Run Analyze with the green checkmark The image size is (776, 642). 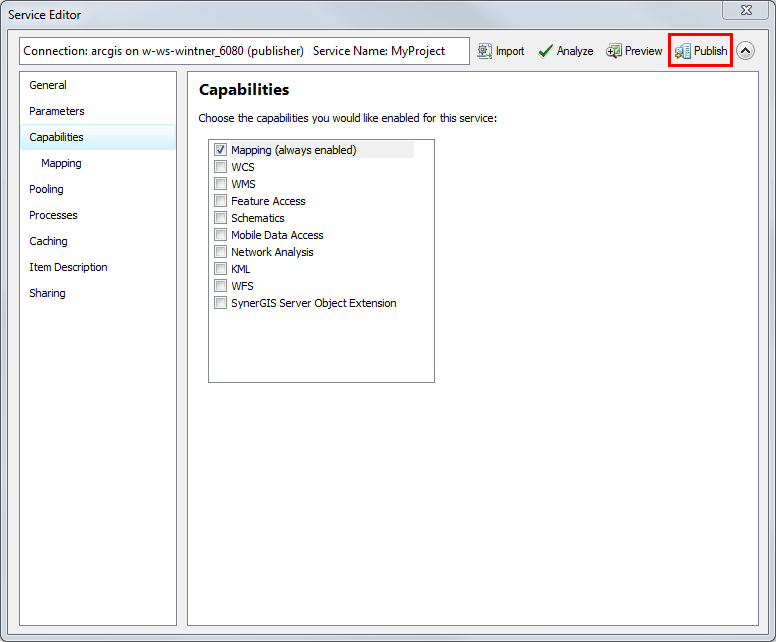click(546, 51)
